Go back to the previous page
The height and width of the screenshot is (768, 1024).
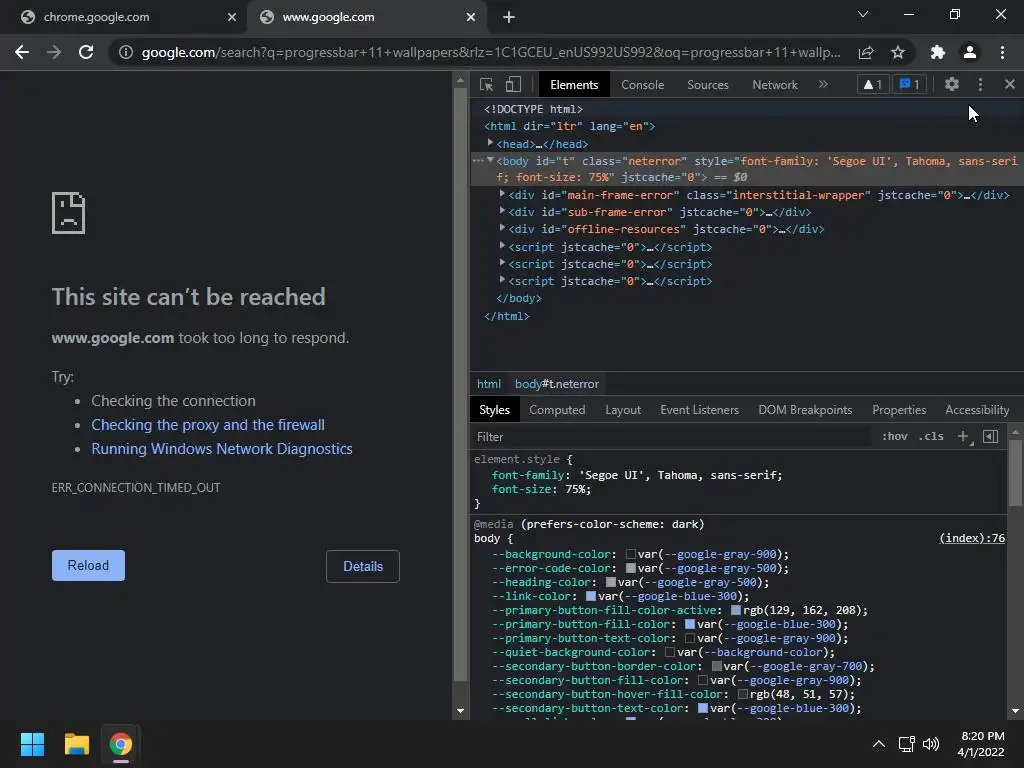click(22, 52)
